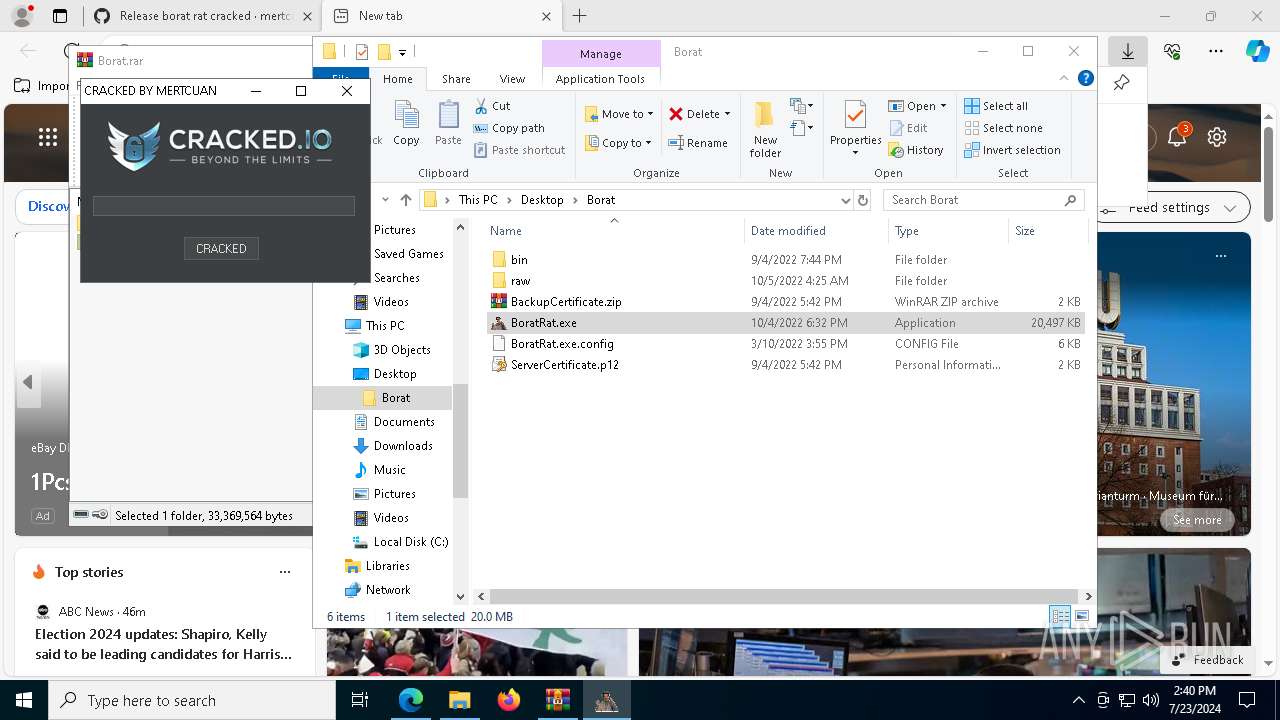This screenshot has height=720, width=1280.
Task: Open page settings gear icon
Action: [1217, 137]
